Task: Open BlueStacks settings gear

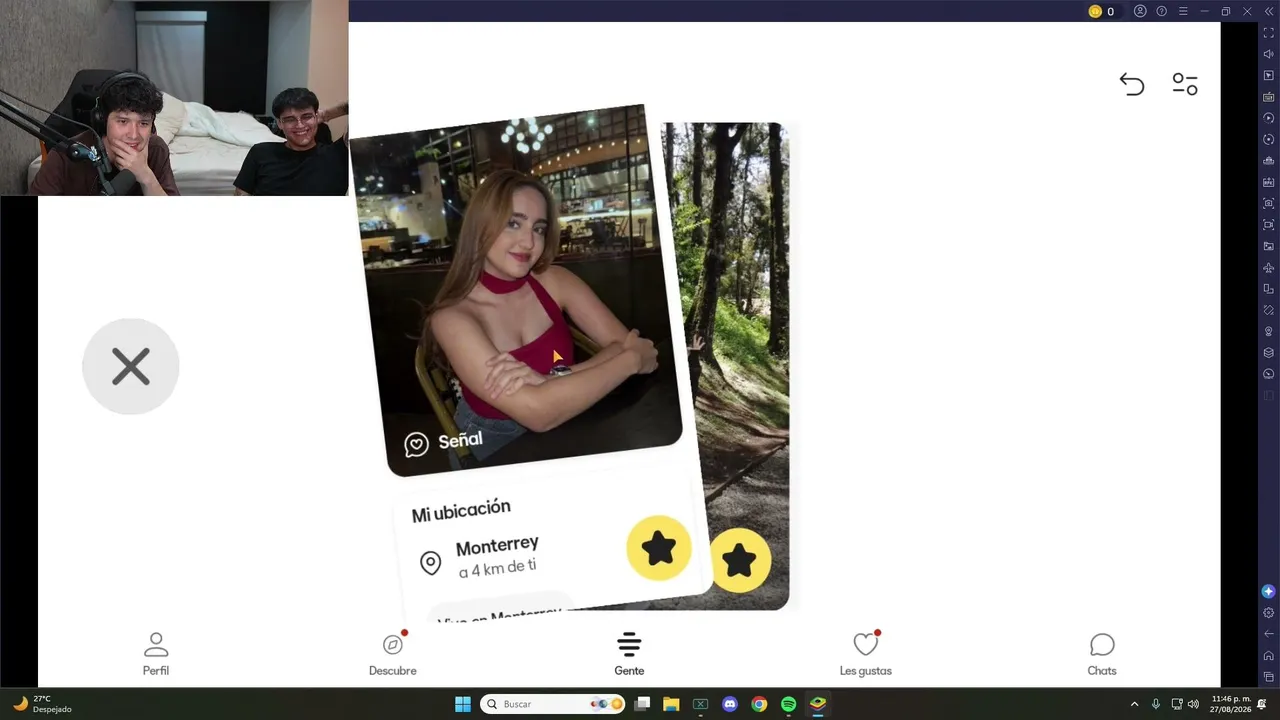Action: tap(1269, 613)
